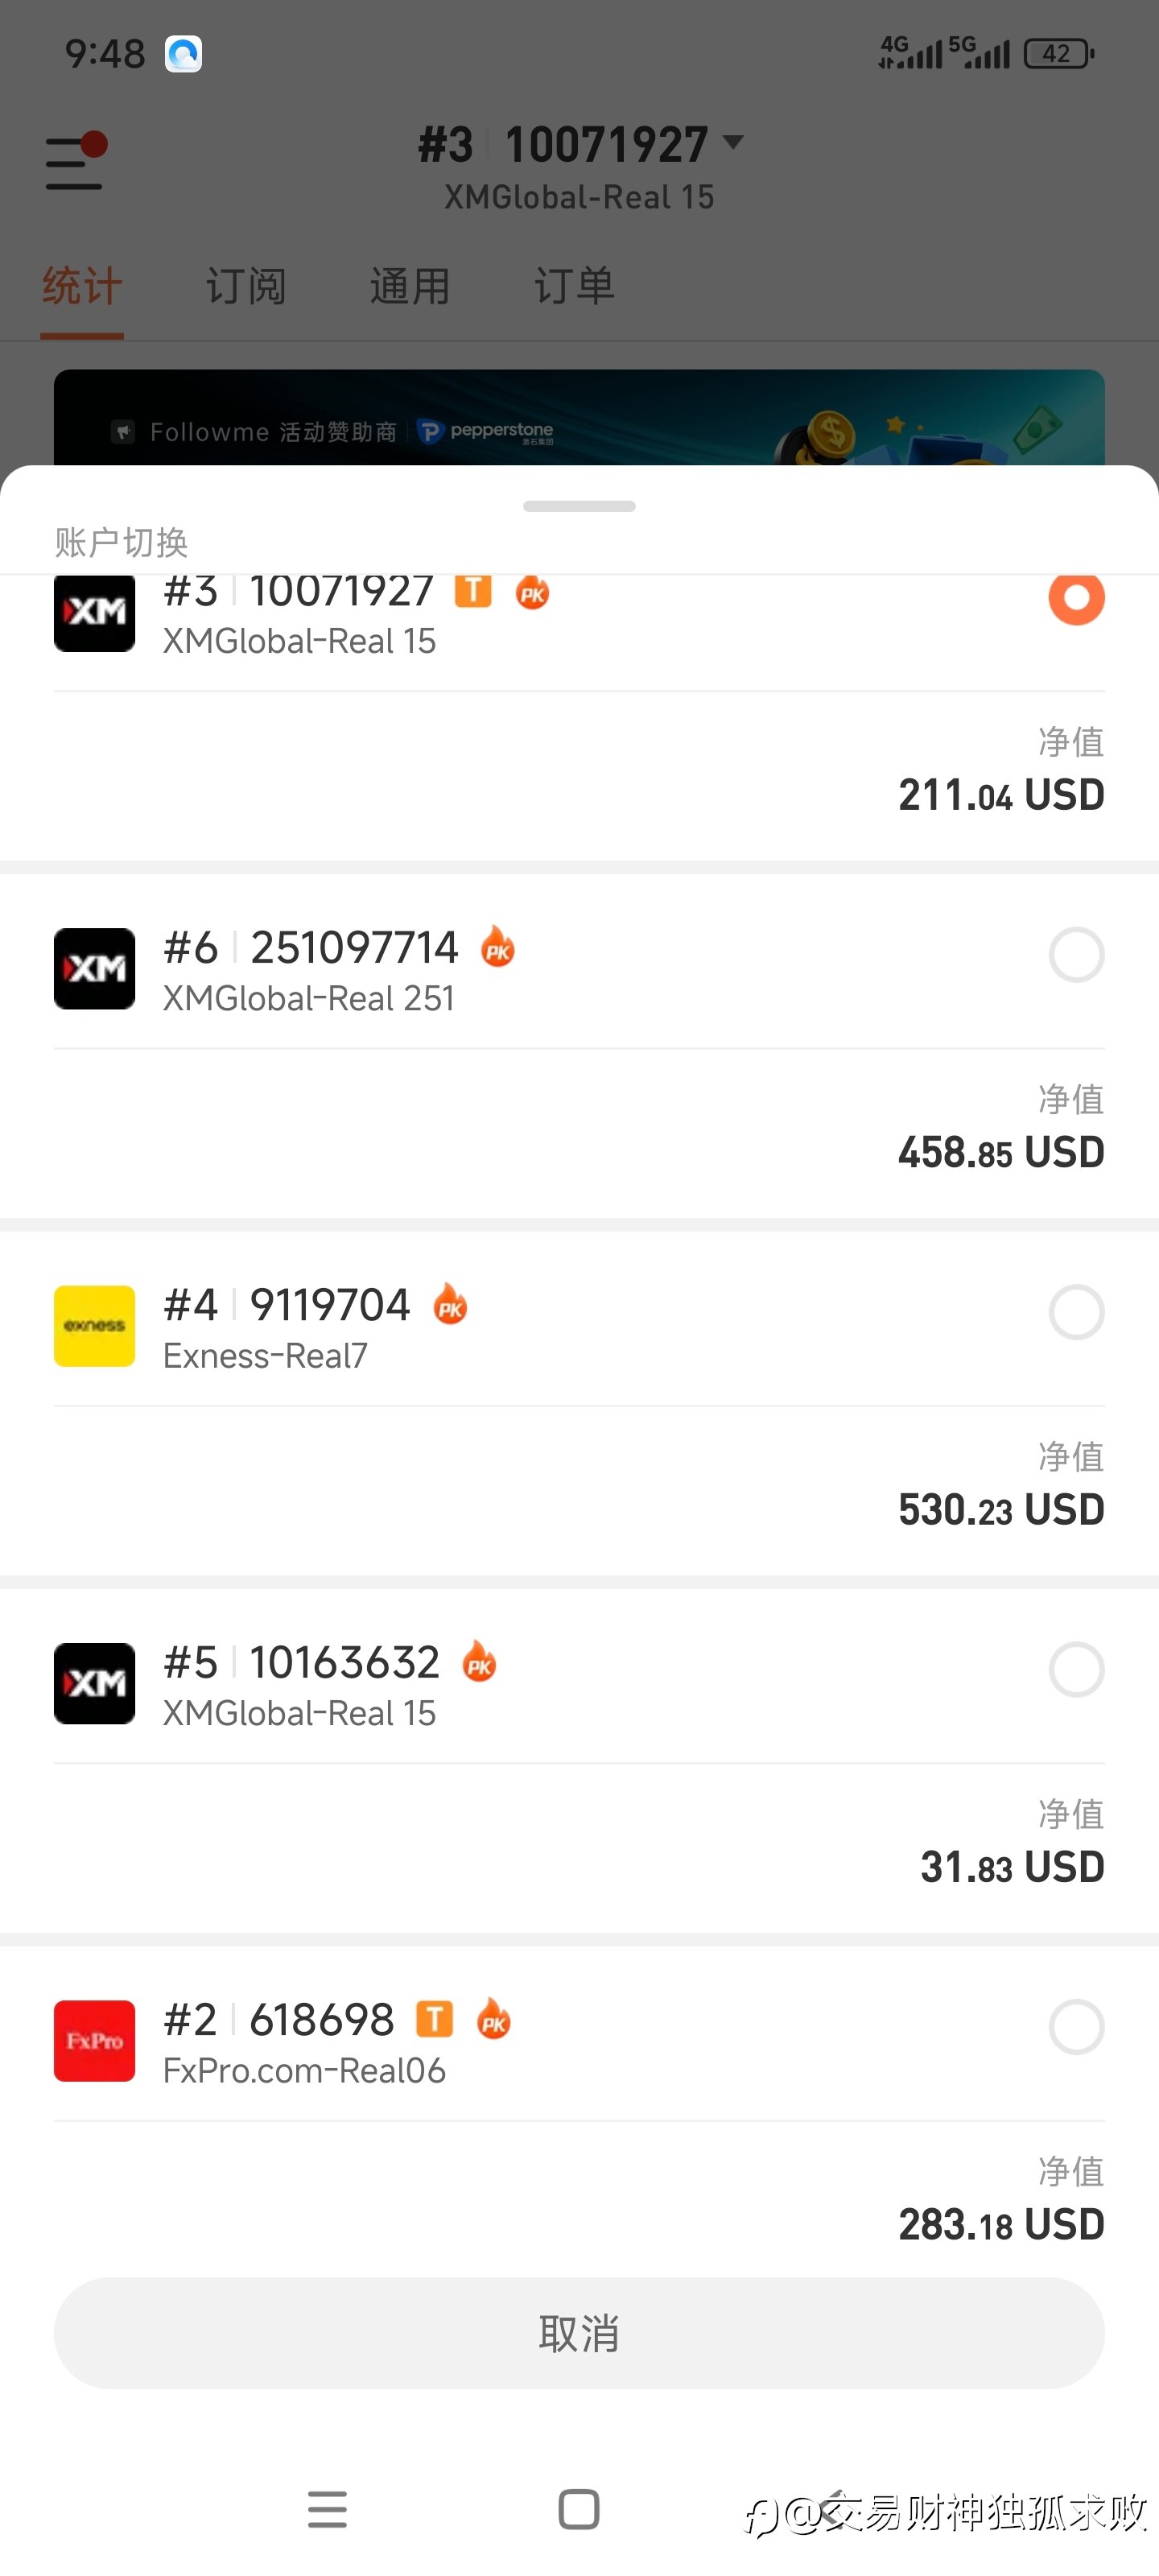Tap the XMGlobal-Real 15 server subtitle in header
Image resolution: width=1159 pixels, height=2576 pixels.
pos(579,197)
